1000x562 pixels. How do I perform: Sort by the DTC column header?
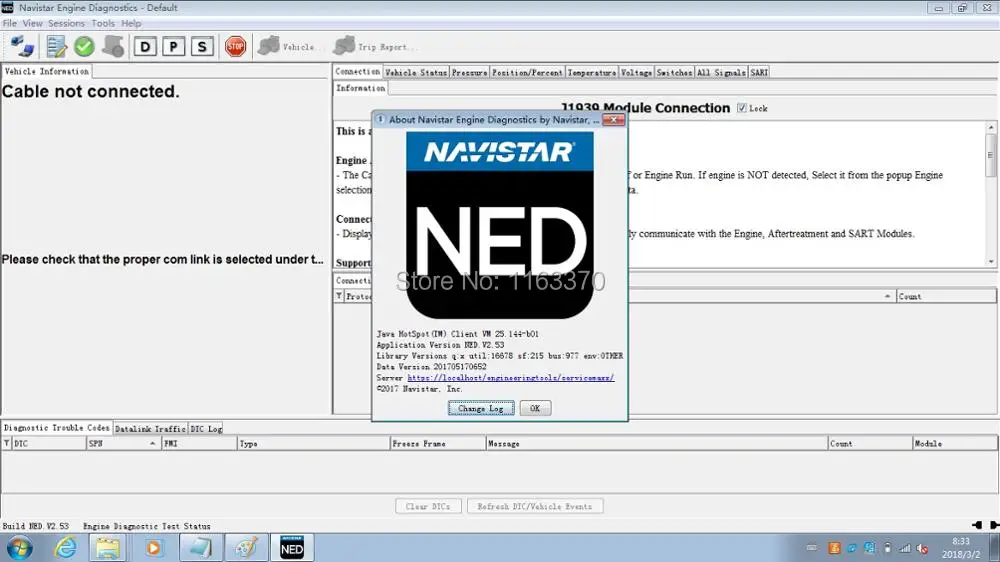coord(48,443)
